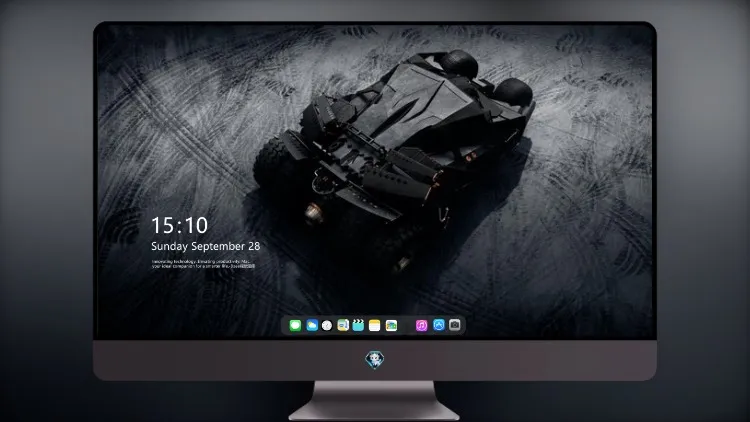
Task: Click the logo badge on monitor chin
Action: coord(375,360)
